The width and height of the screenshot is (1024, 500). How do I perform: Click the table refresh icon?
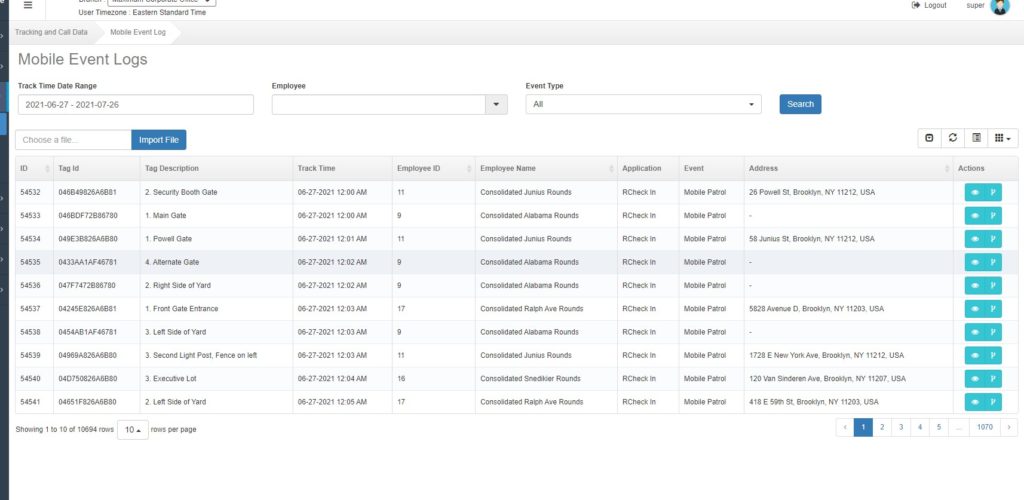953,138
